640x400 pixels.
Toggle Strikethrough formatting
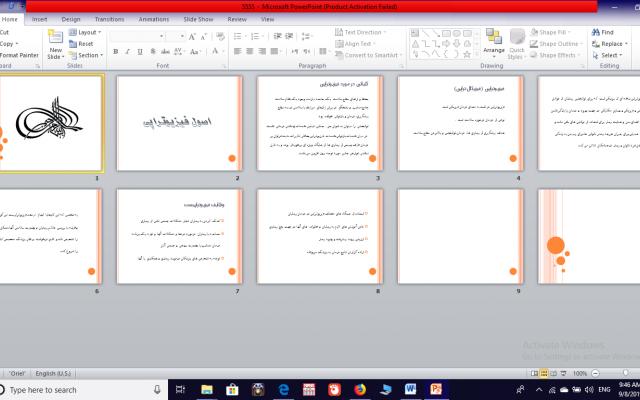pyautogui.click(x=165, y=51)
